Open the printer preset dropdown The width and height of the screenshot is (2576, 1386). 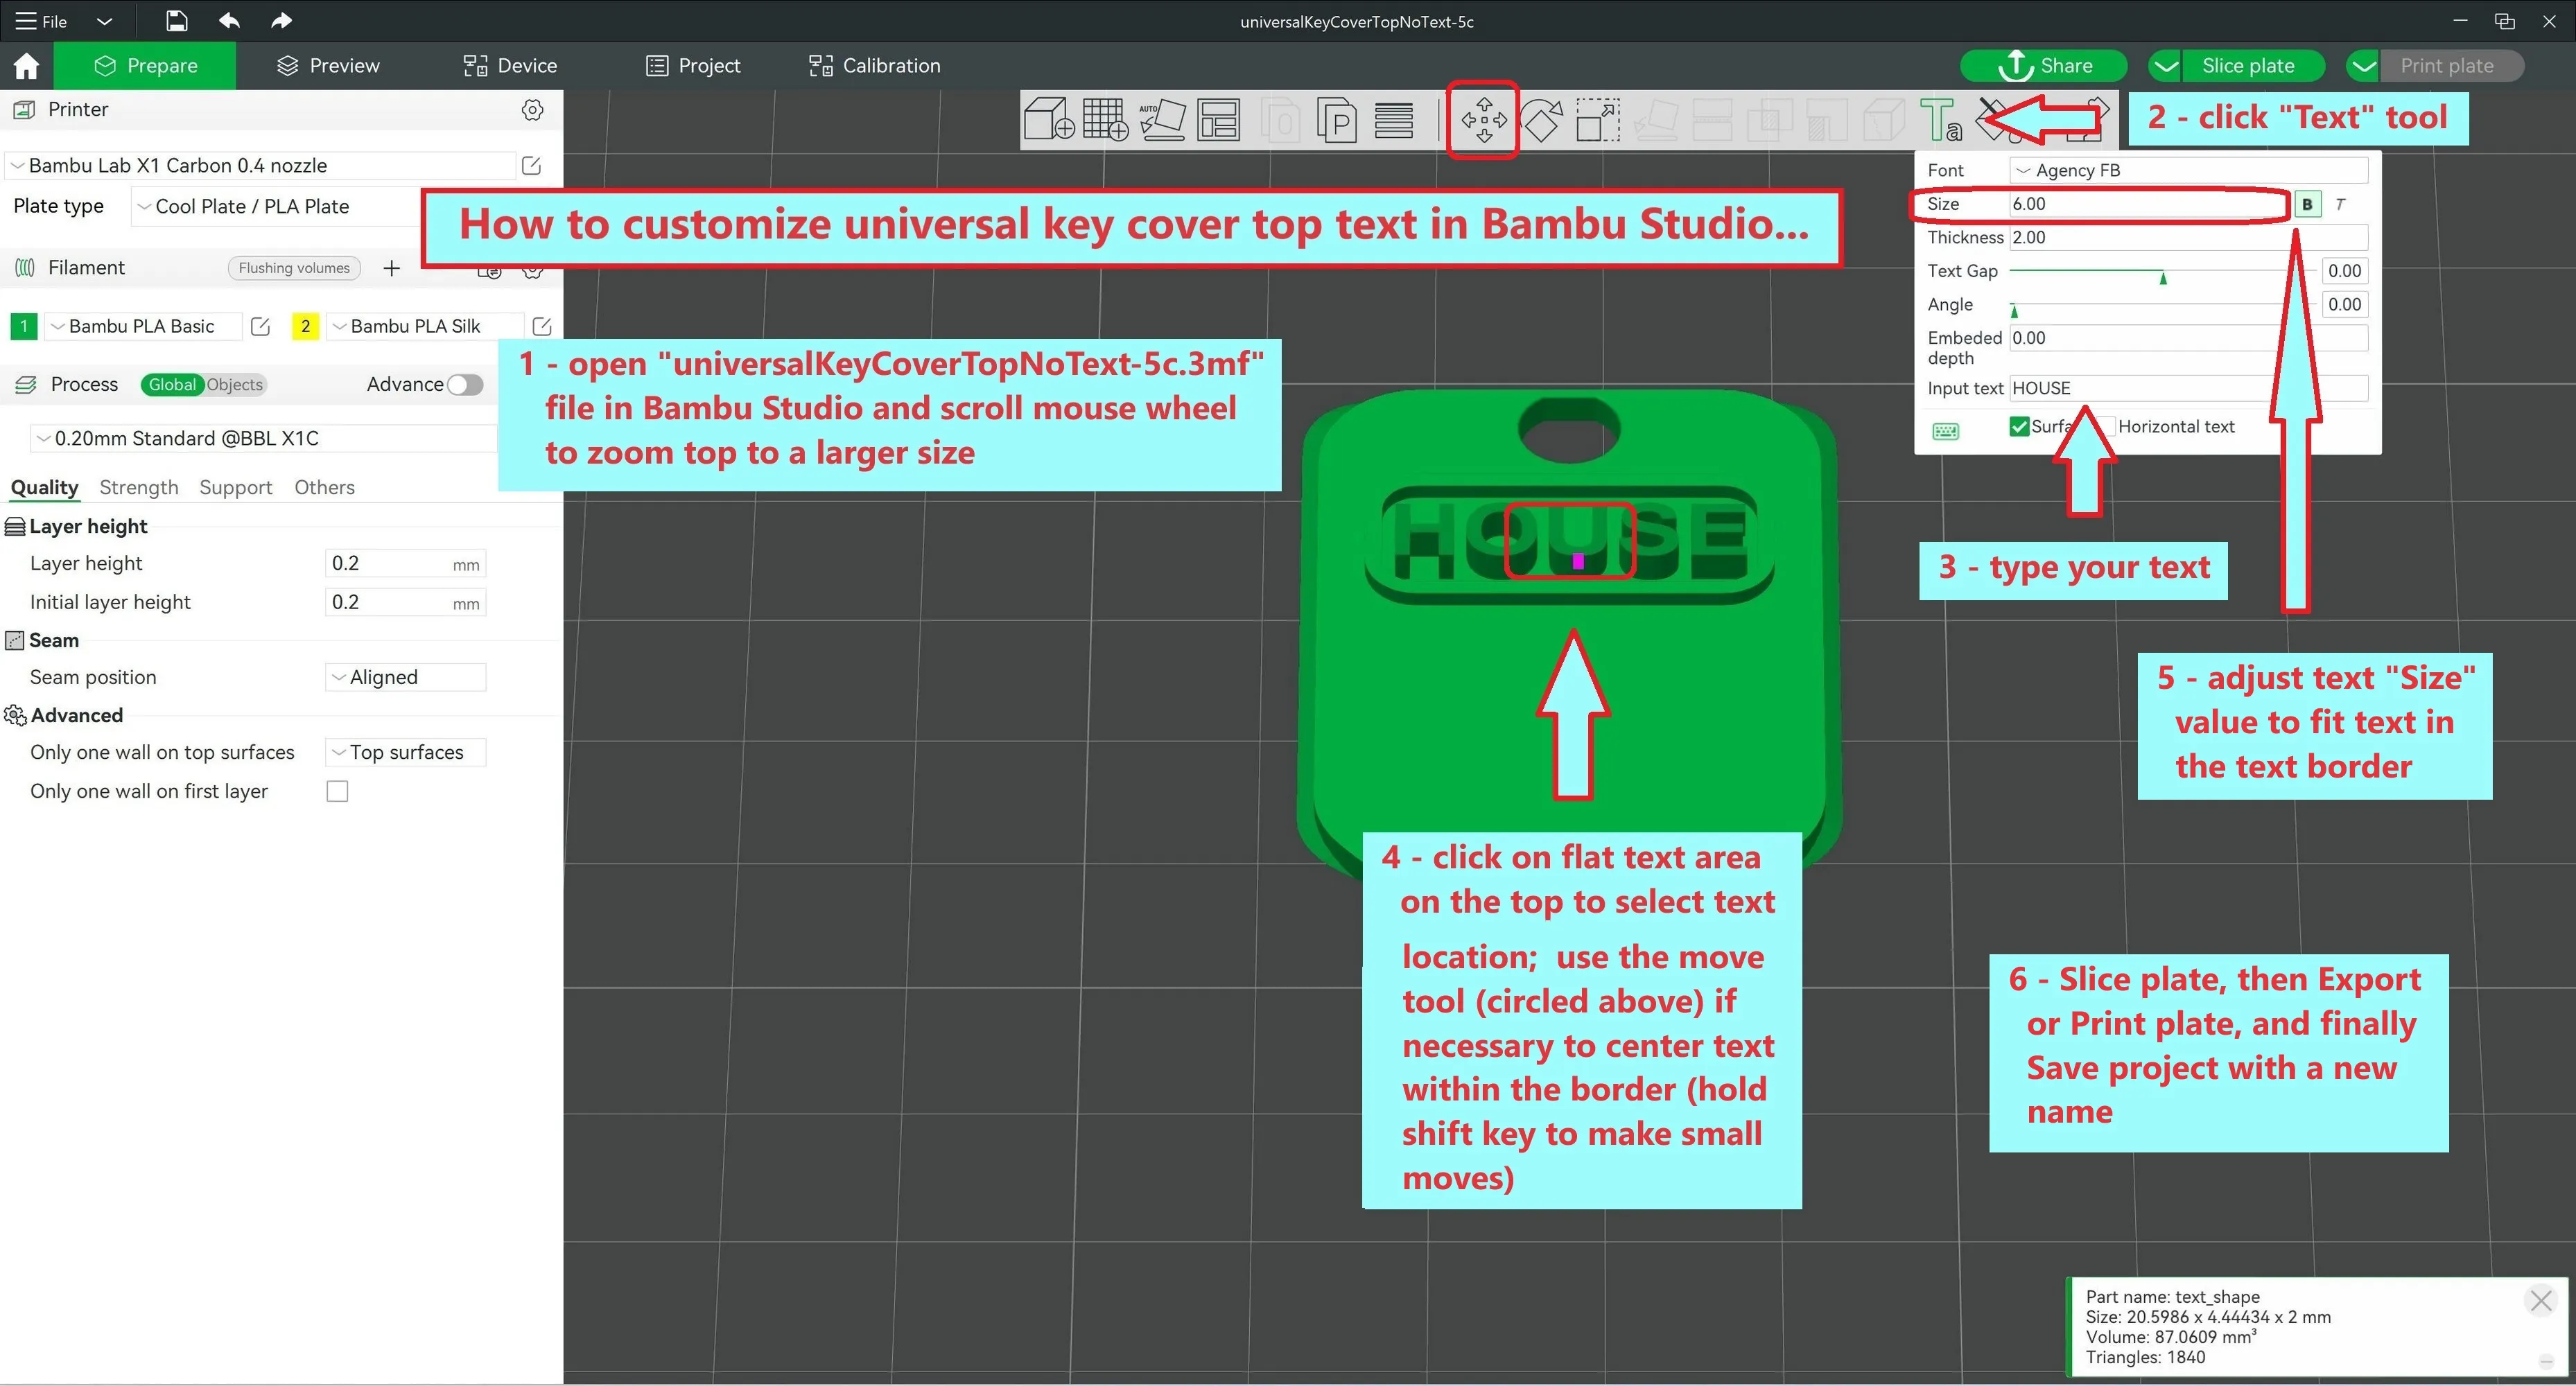(x=261, y=166)
